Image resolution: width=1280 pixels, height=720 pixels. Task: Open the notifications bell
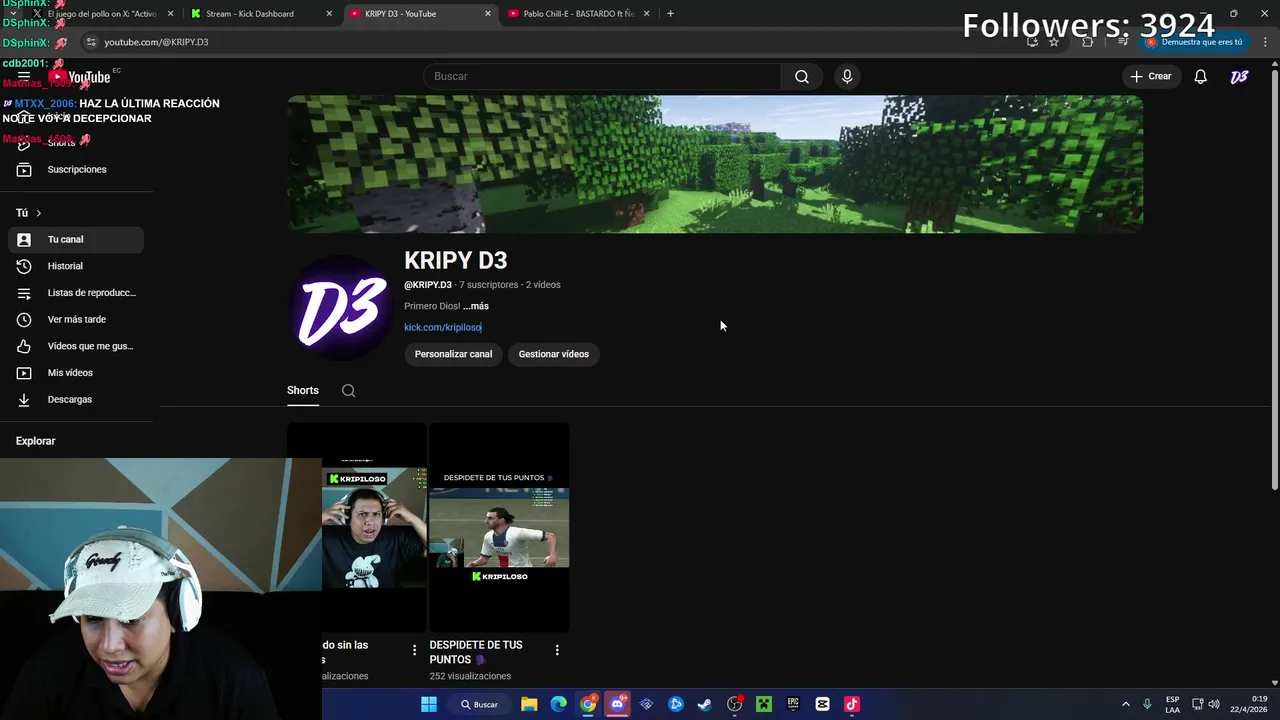click(x=1200, y=77)
